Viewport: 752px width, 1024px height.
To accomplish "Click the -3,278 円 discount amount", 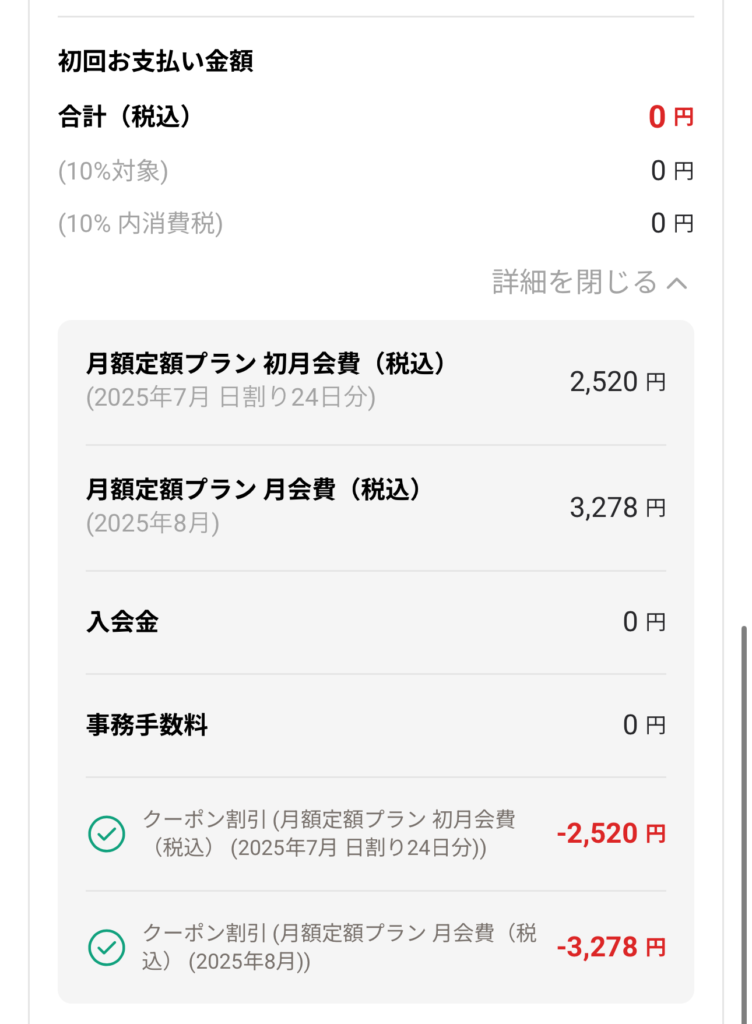I will pyautogui.click(x=611, y=948).
